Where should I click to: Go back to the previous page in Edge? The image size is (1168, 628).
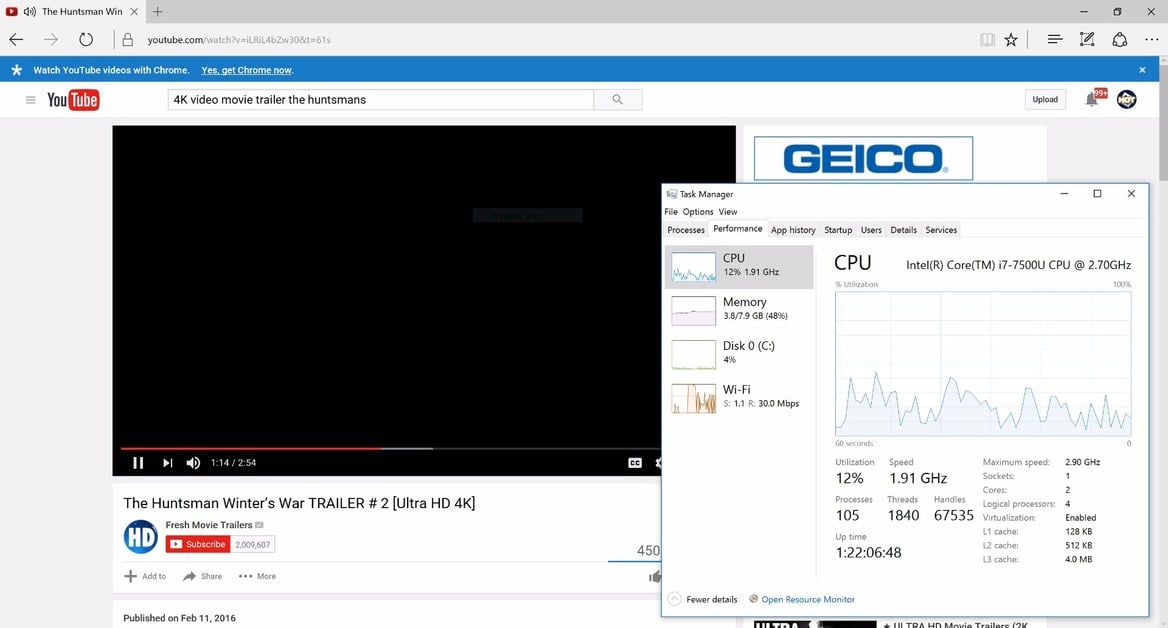coord(16,39)
